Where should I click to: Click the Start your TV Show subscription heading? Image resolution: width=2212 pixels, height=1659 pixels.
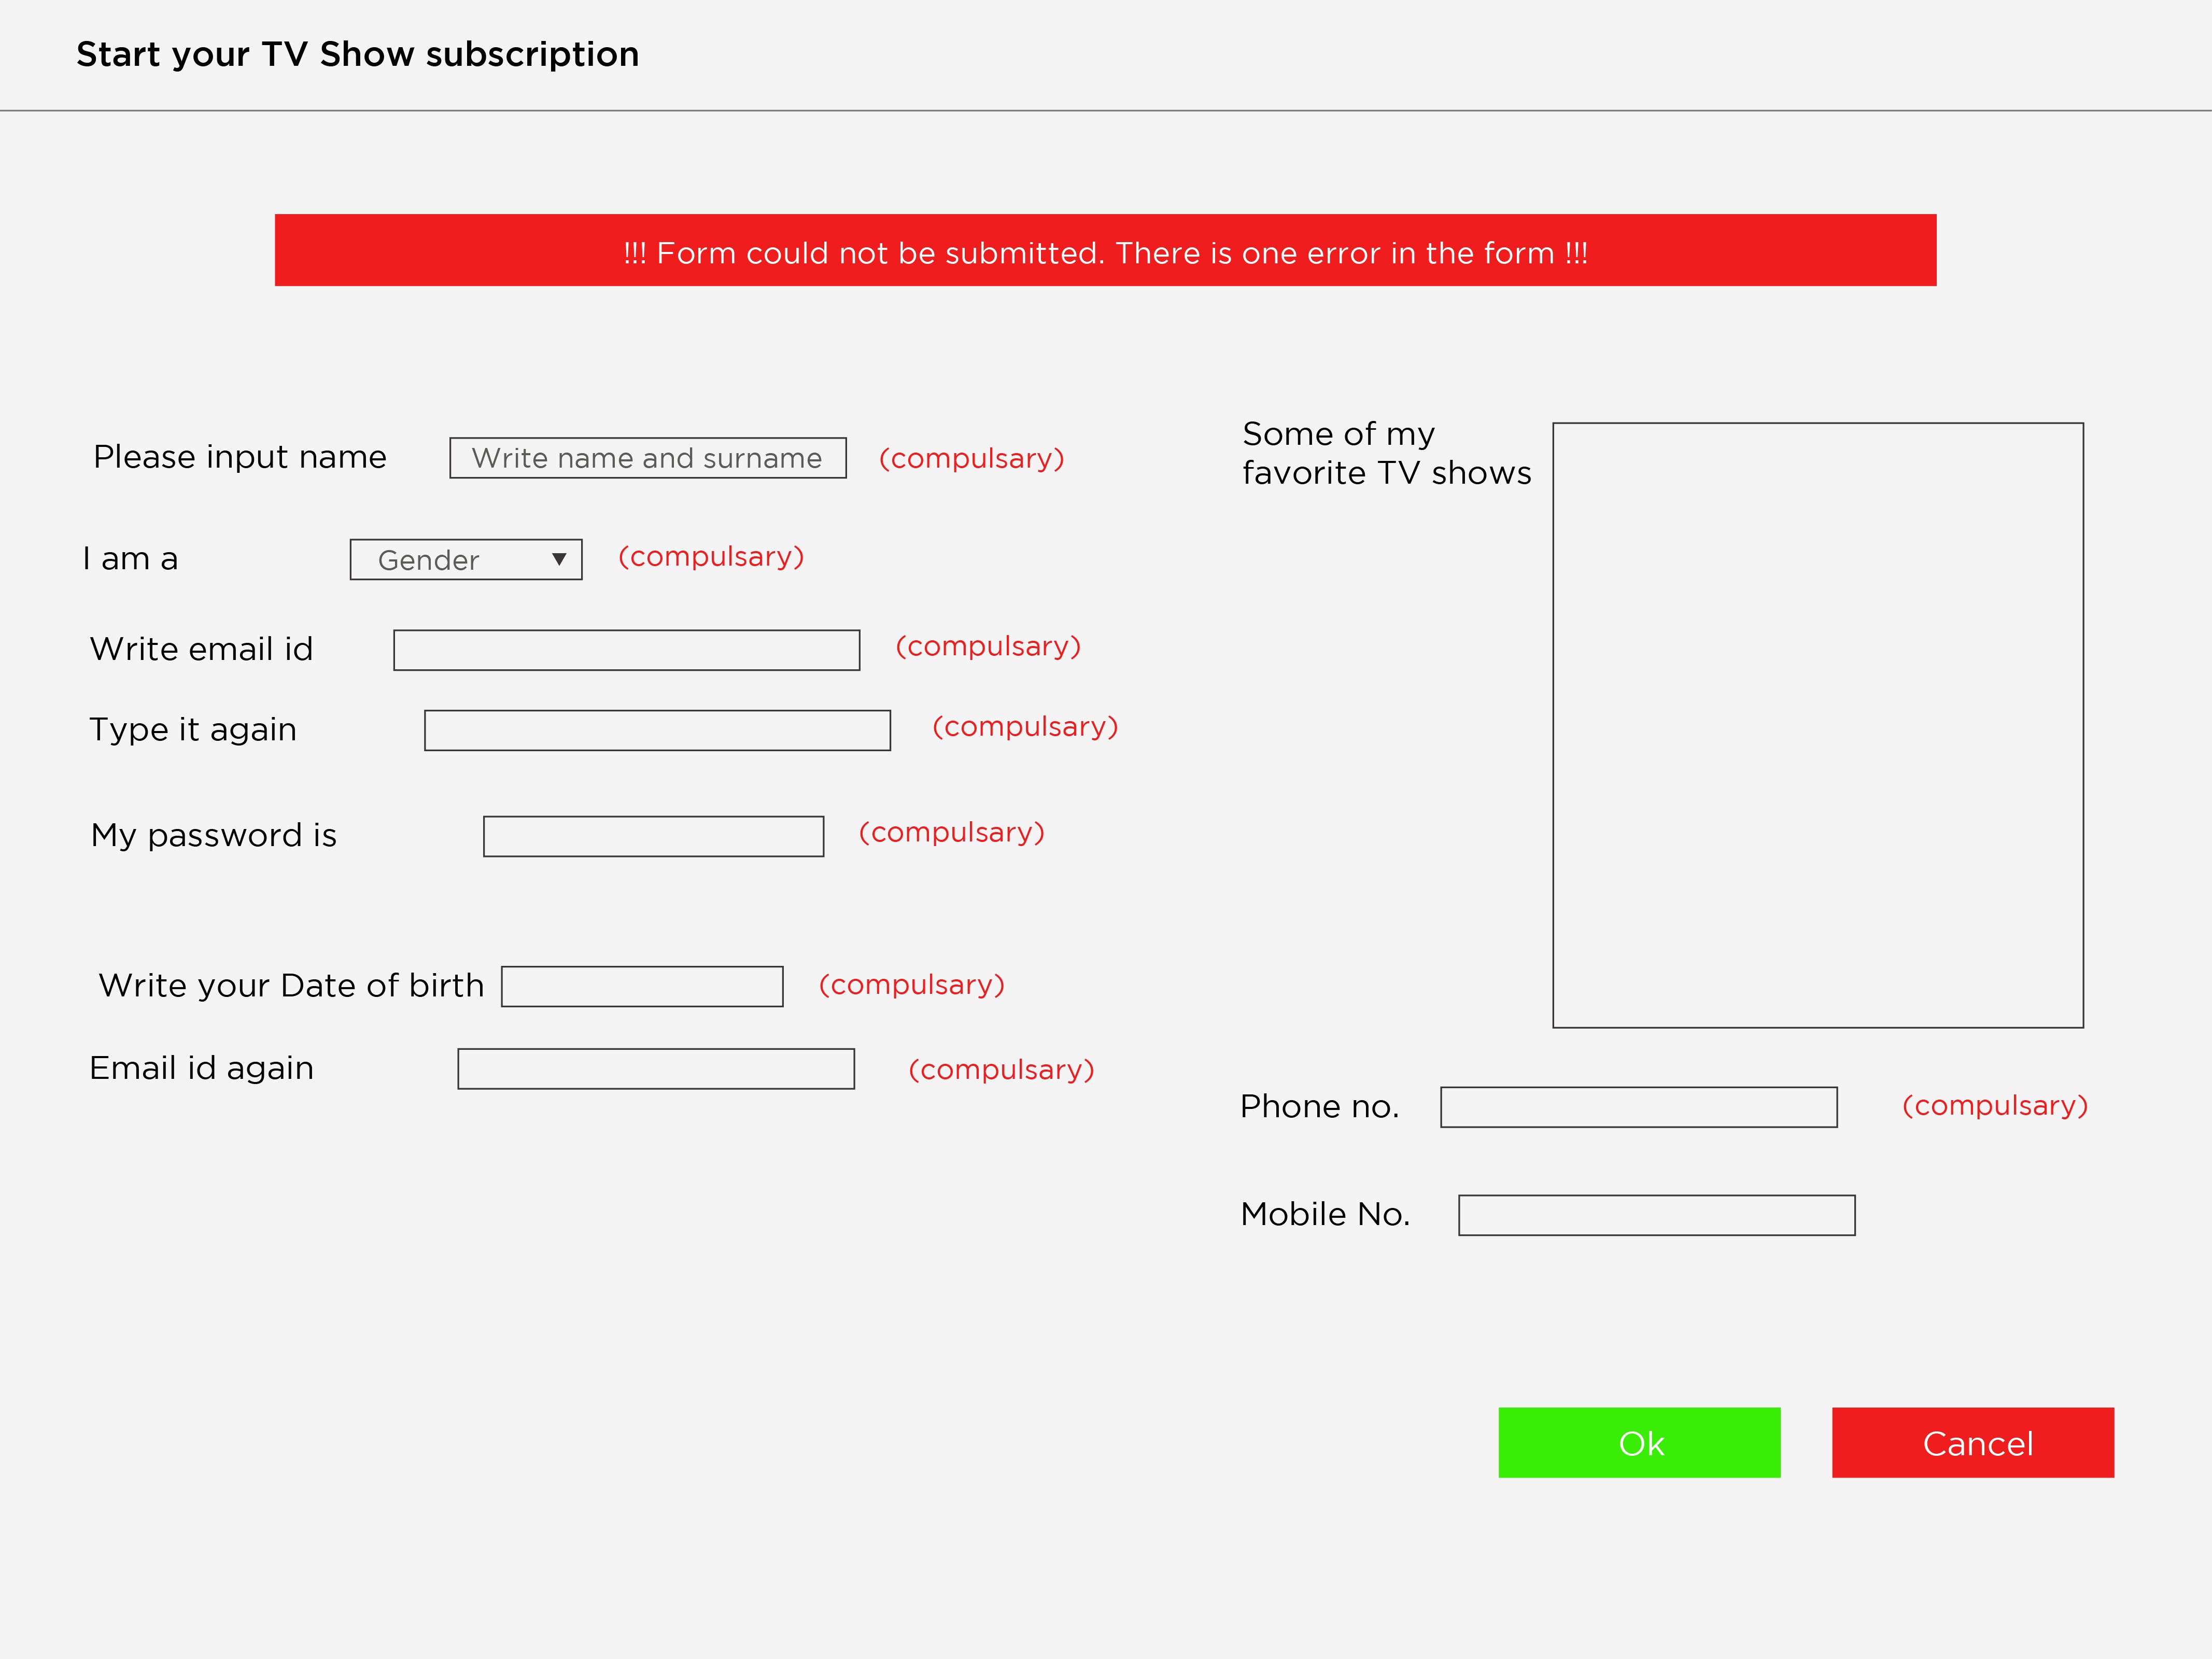(x=357, y=54)
